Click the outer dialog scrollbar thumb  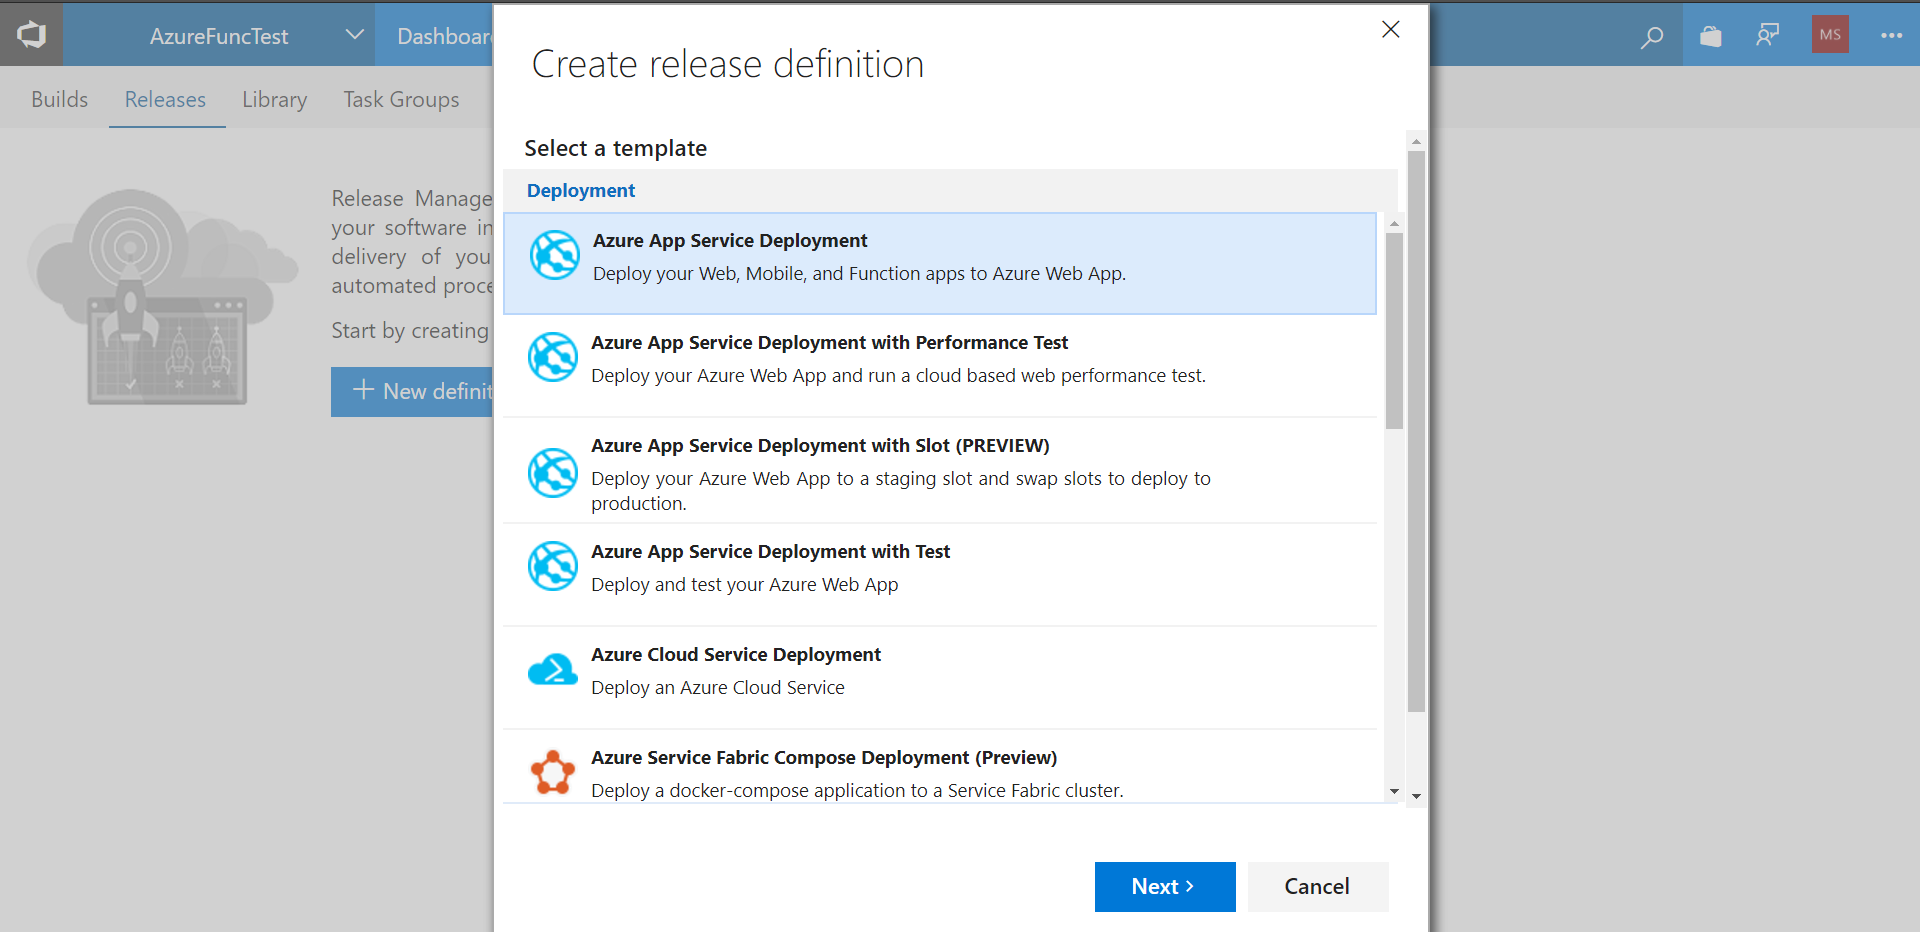tap(1416, 431)
